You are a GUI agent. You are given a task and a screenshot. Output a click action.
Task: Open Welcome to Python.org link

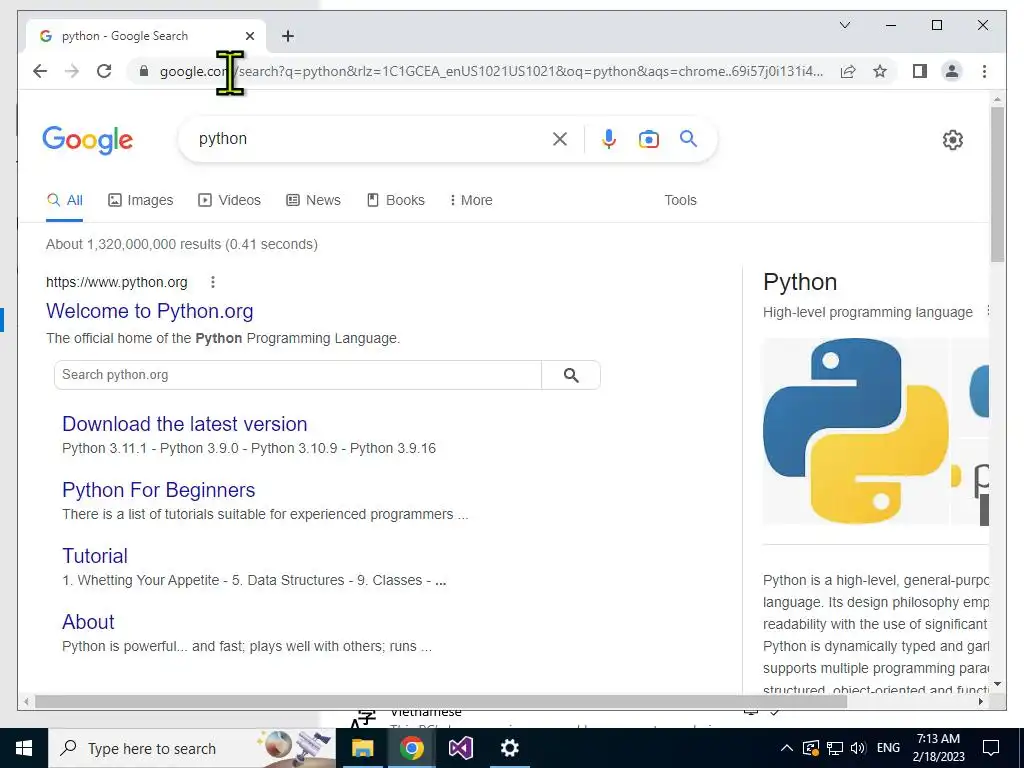point(150,311)
